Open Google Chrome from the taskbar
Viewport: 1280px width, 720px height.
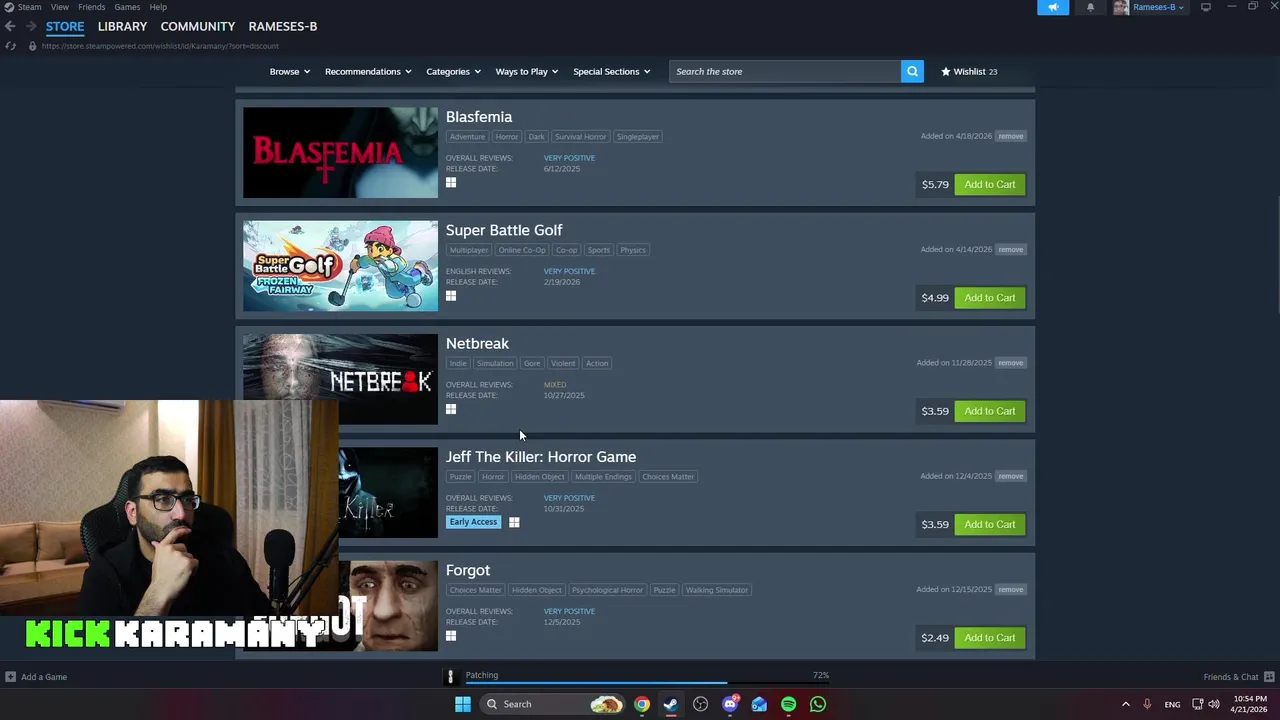click(641, 704)
